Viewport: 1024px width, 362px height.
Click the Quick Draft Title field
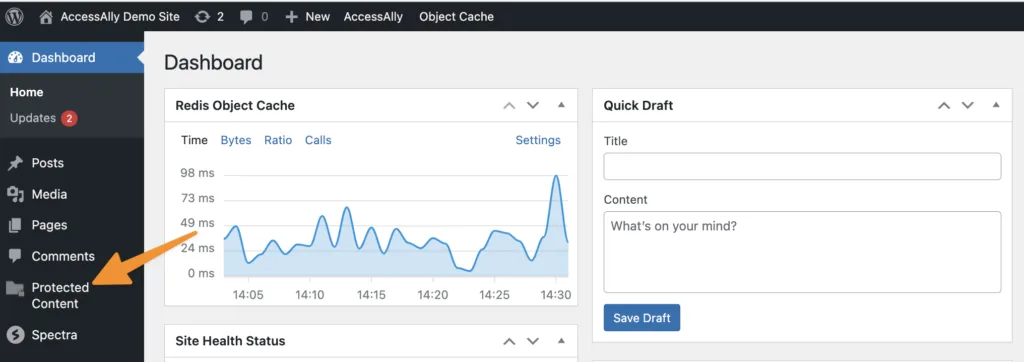[802, 167]
